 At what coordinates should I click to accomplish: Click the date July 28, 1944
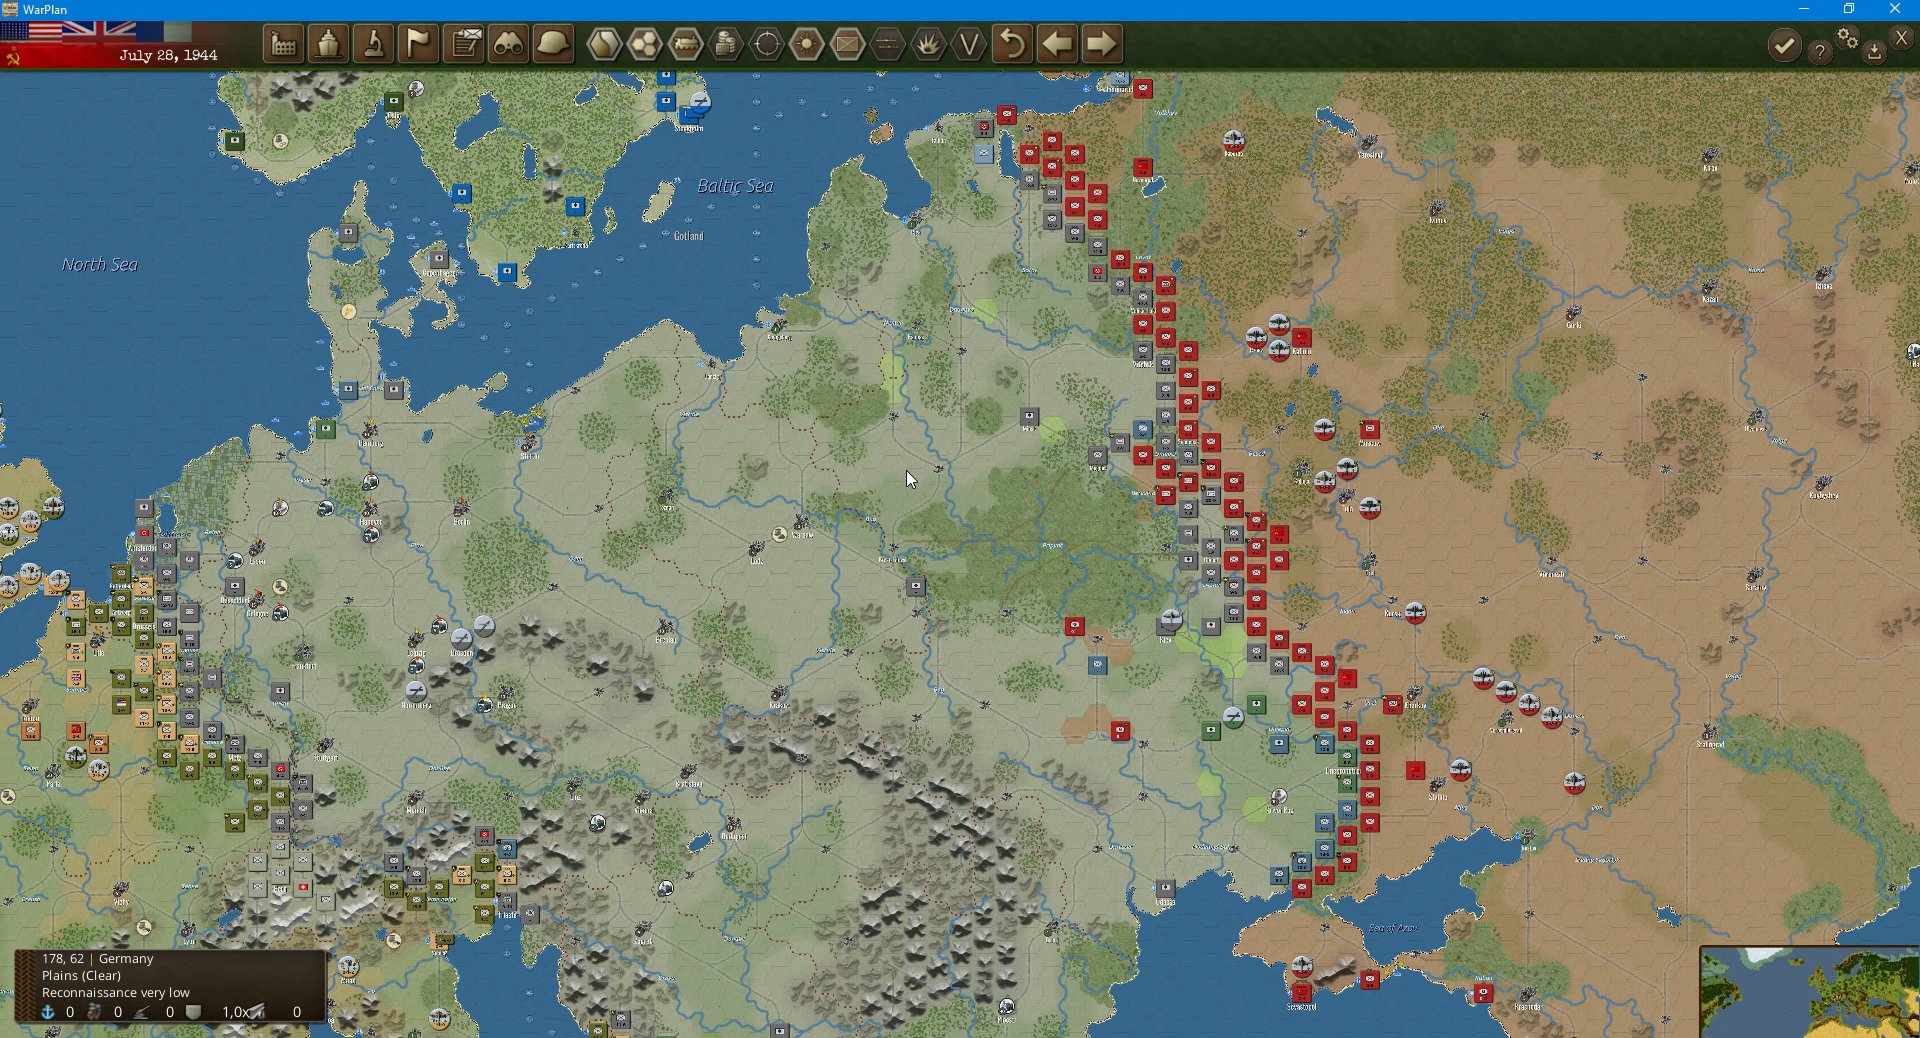168,55
